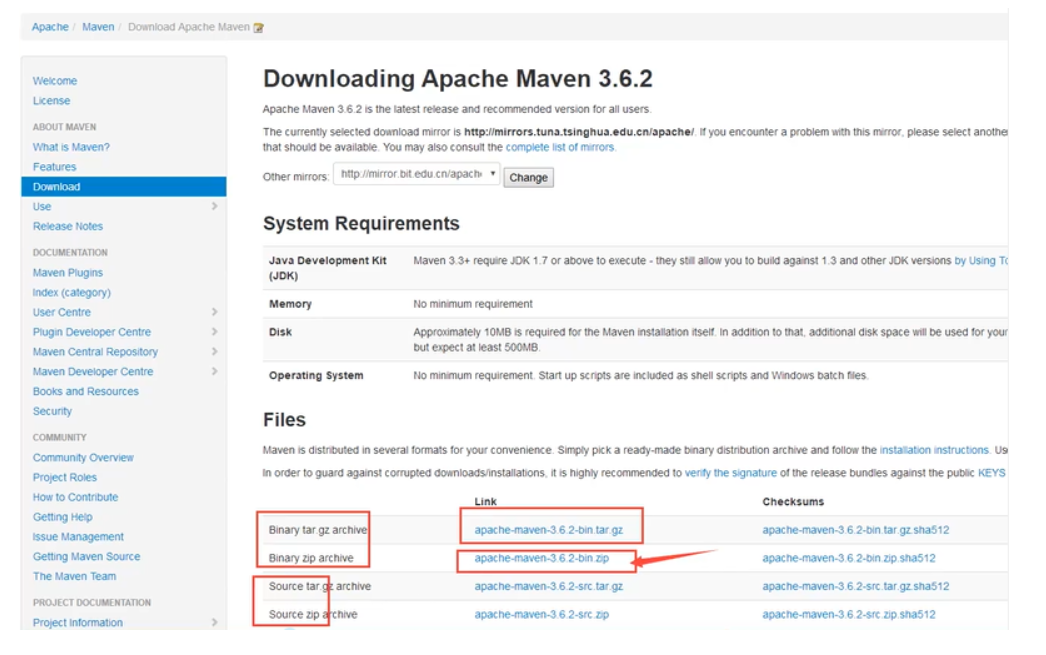
Task: Open apache-maven-3.6.2-src.zip.sha512 checksum
Action: tap(849, 614)
